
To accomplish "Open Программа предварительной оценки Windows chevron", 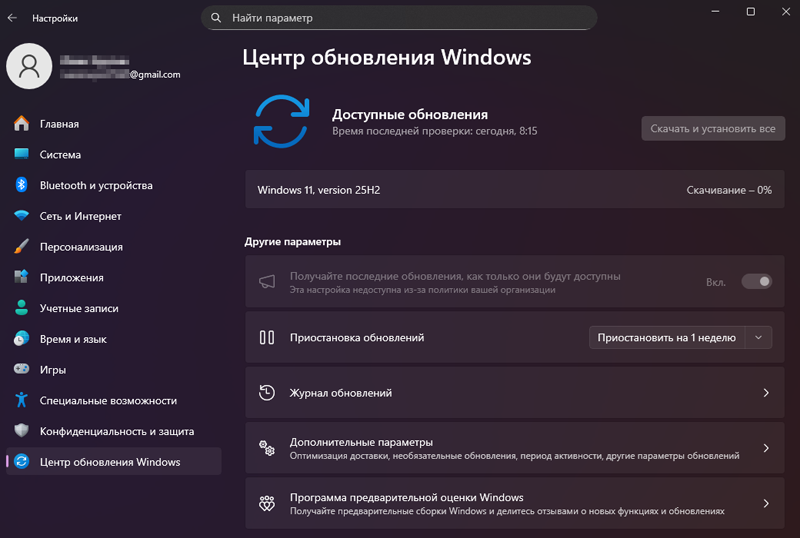I will click(x=766, y=503).
